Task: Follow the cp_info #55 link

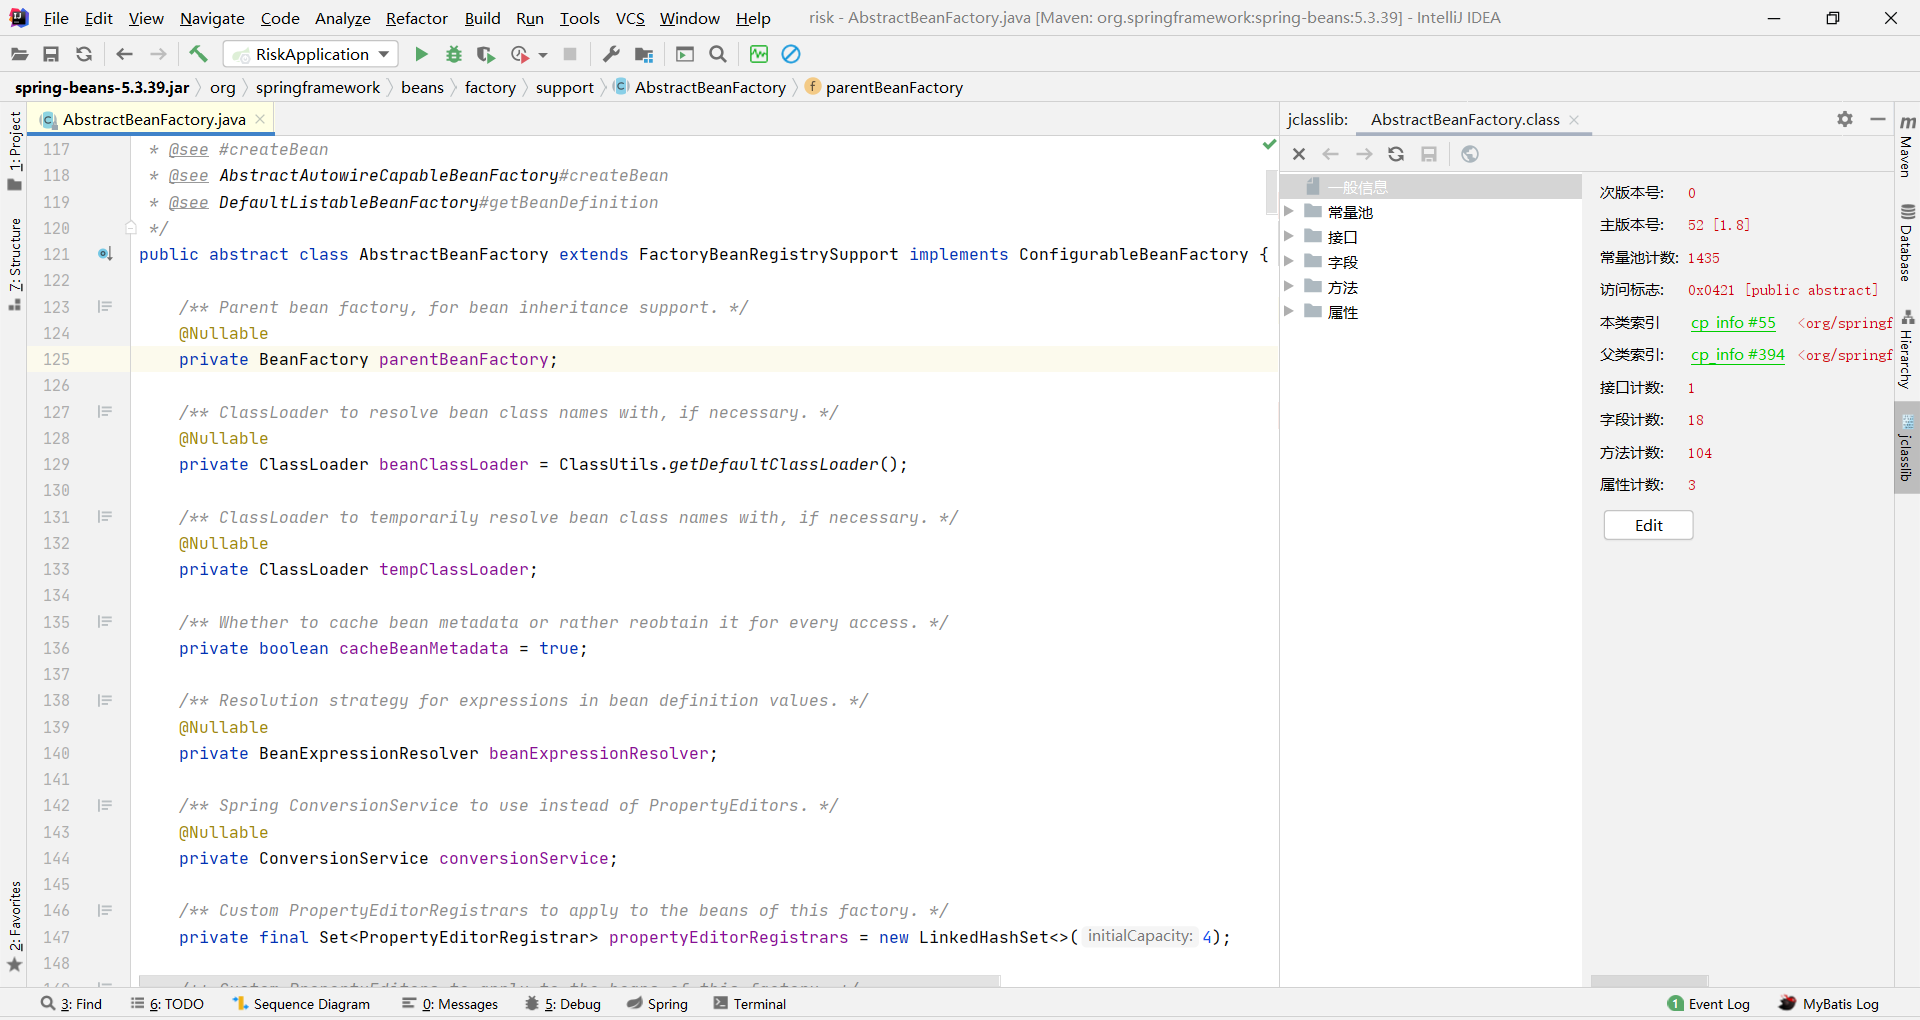Action: (x=1733, y=323)
